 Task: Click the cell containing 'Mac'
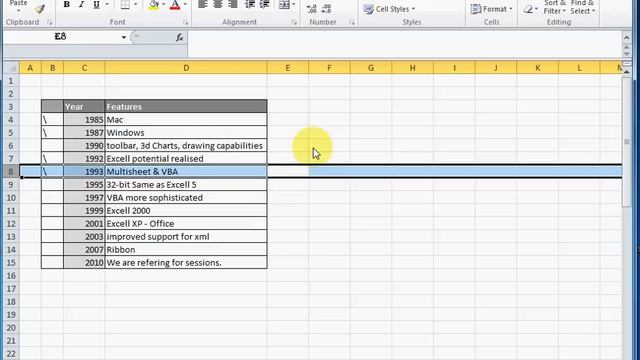point(186,120)
